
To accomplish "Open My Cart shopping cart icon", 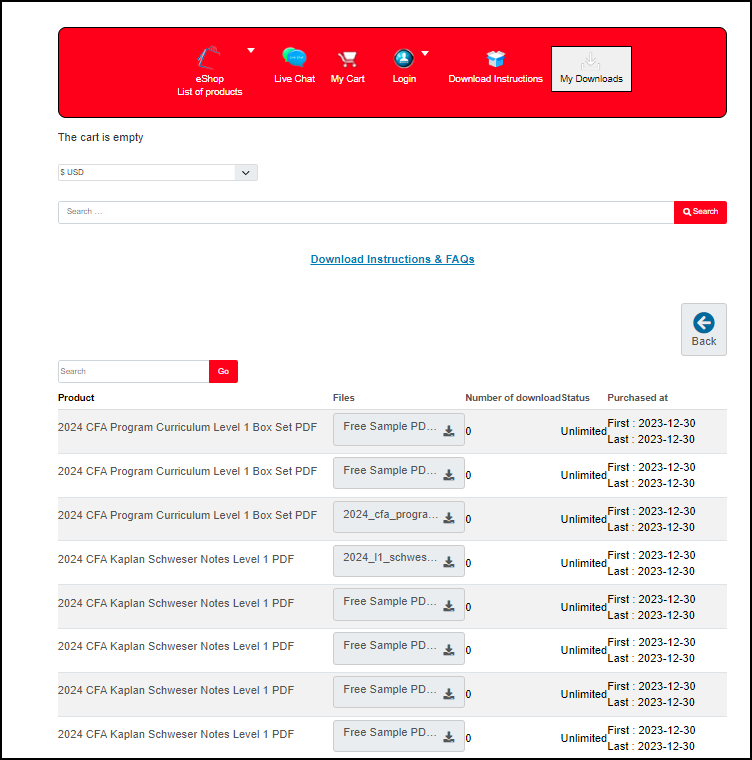I will coord(348,59).
